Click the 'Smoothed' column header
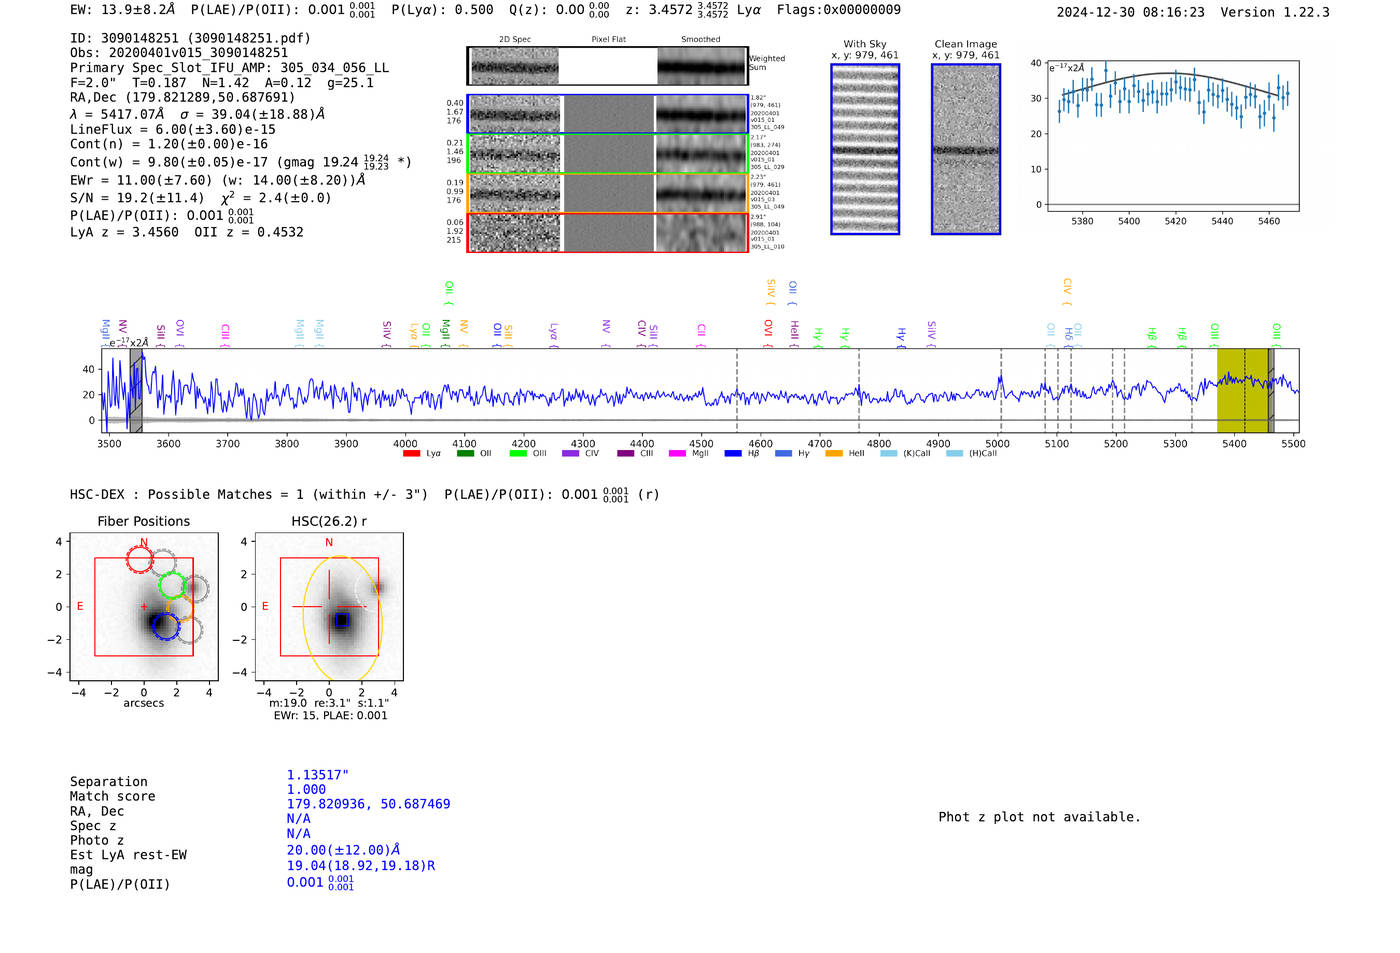Image resolution: width=1400 pixels, height=953 pixels. 700,40
